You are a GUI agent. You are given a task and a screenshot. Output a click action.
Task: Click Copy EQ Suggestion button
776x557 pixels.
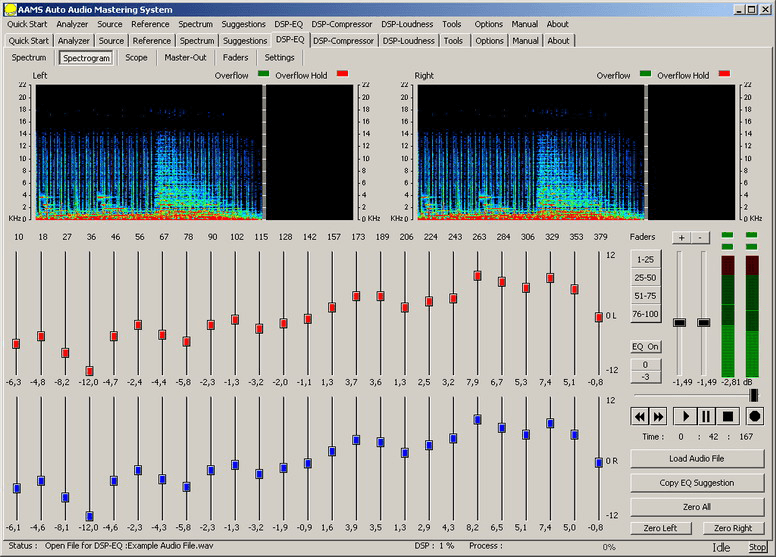697,483
